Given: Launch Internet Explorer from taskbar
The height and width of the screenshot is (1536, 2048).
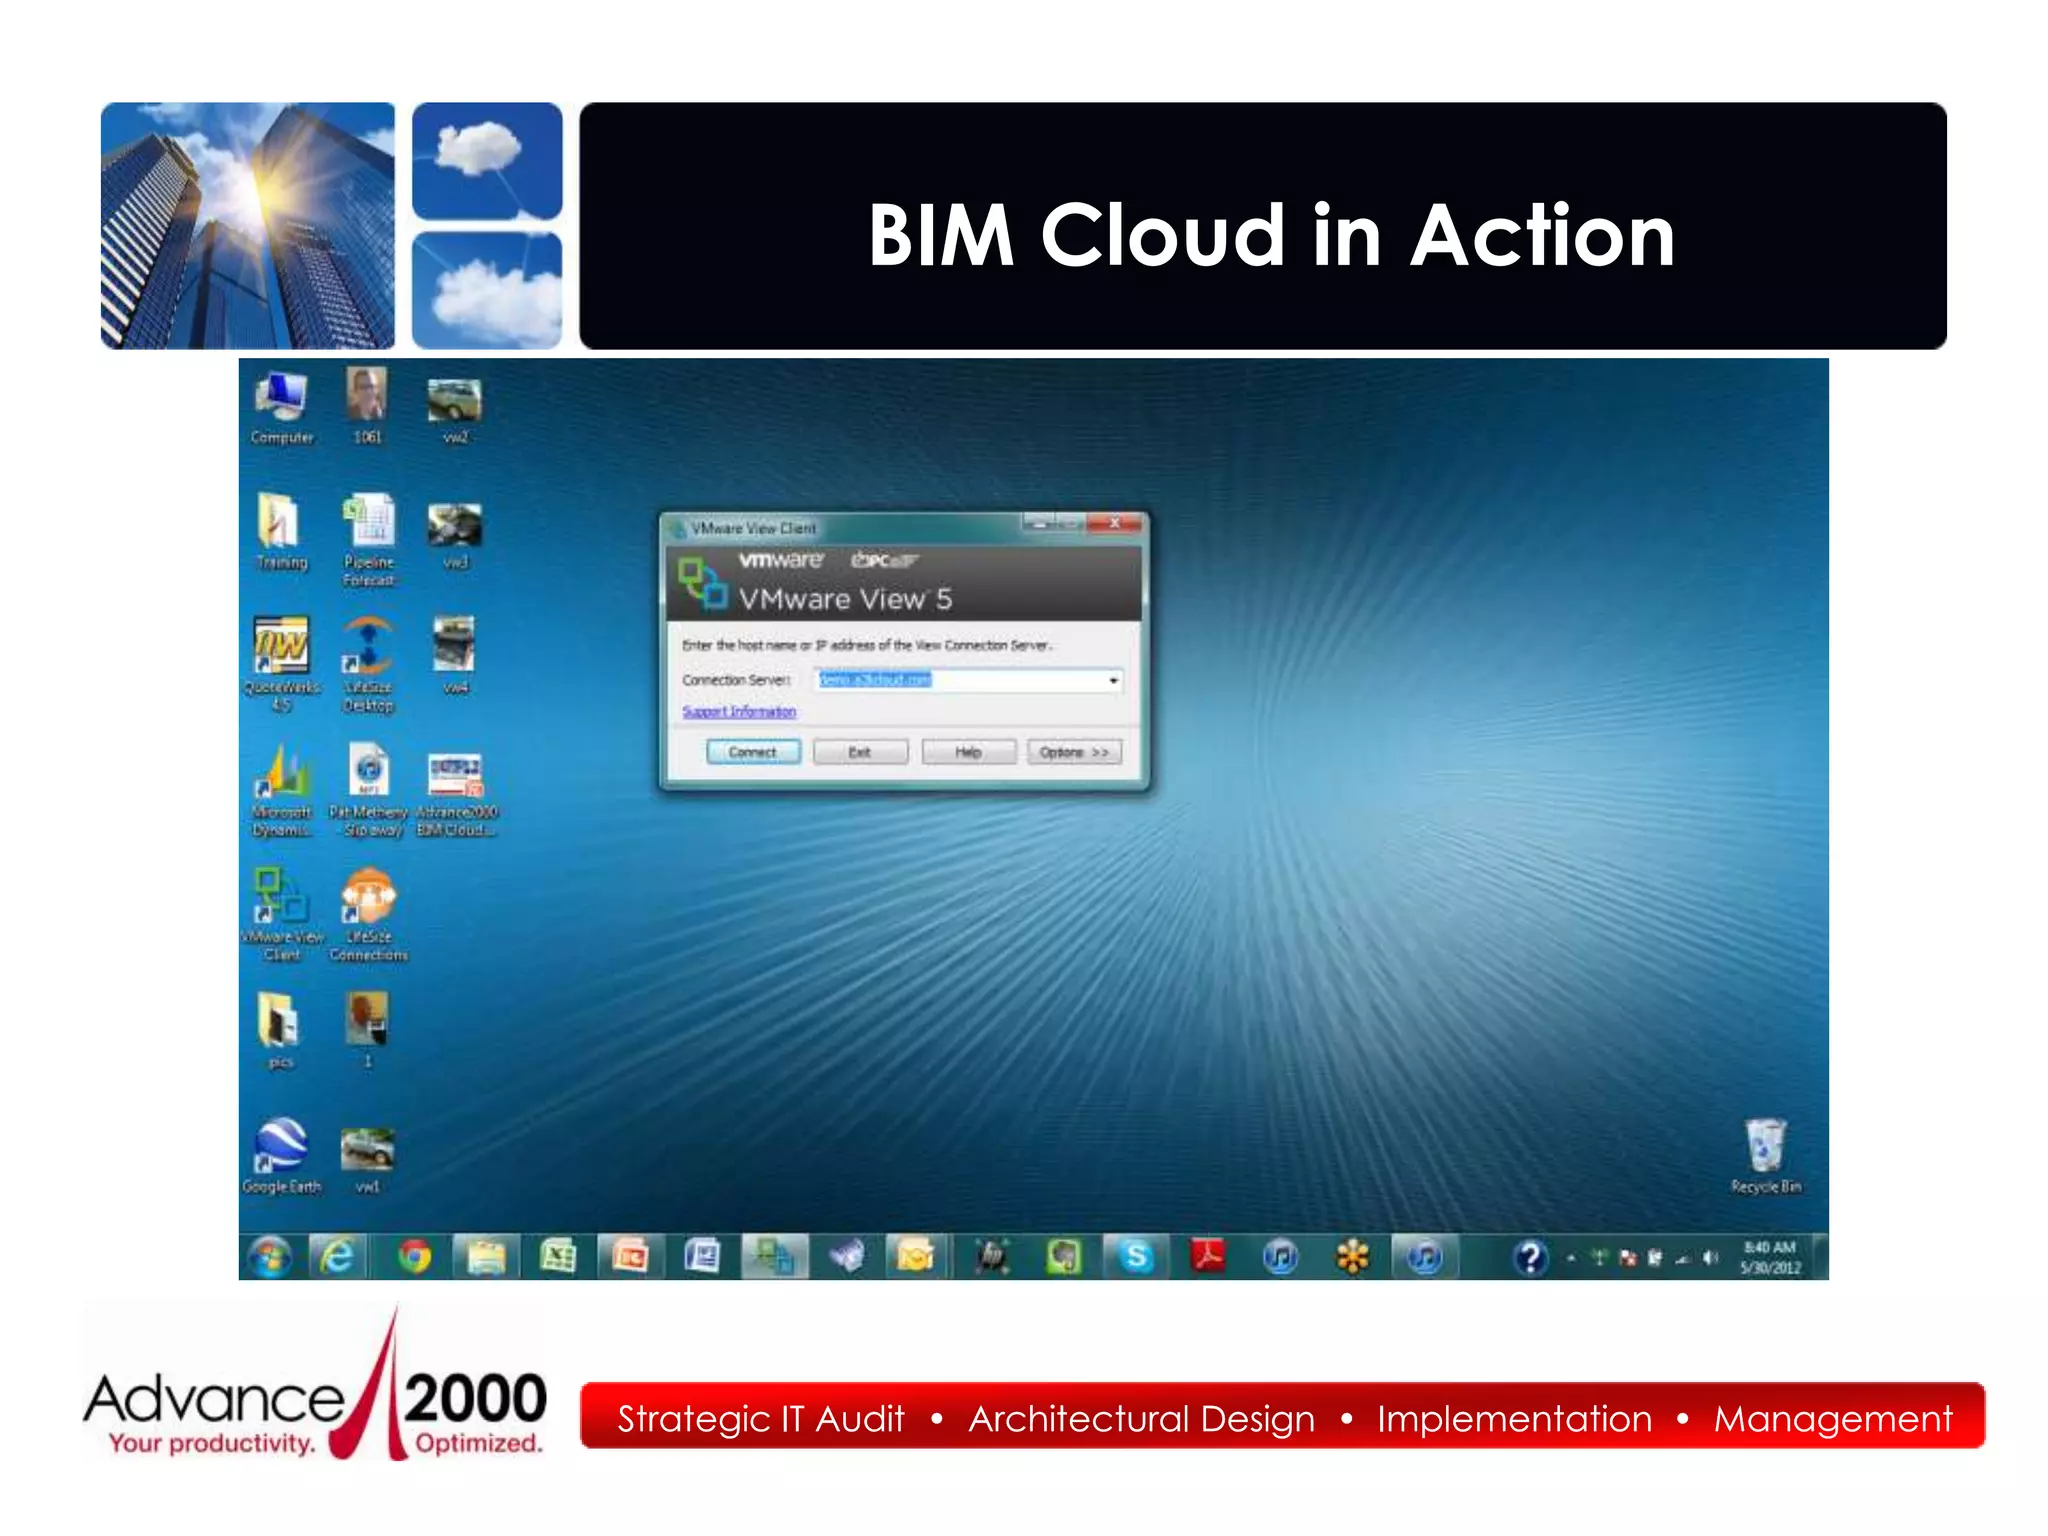Looking at the screenshot, I should point(337,1256).
